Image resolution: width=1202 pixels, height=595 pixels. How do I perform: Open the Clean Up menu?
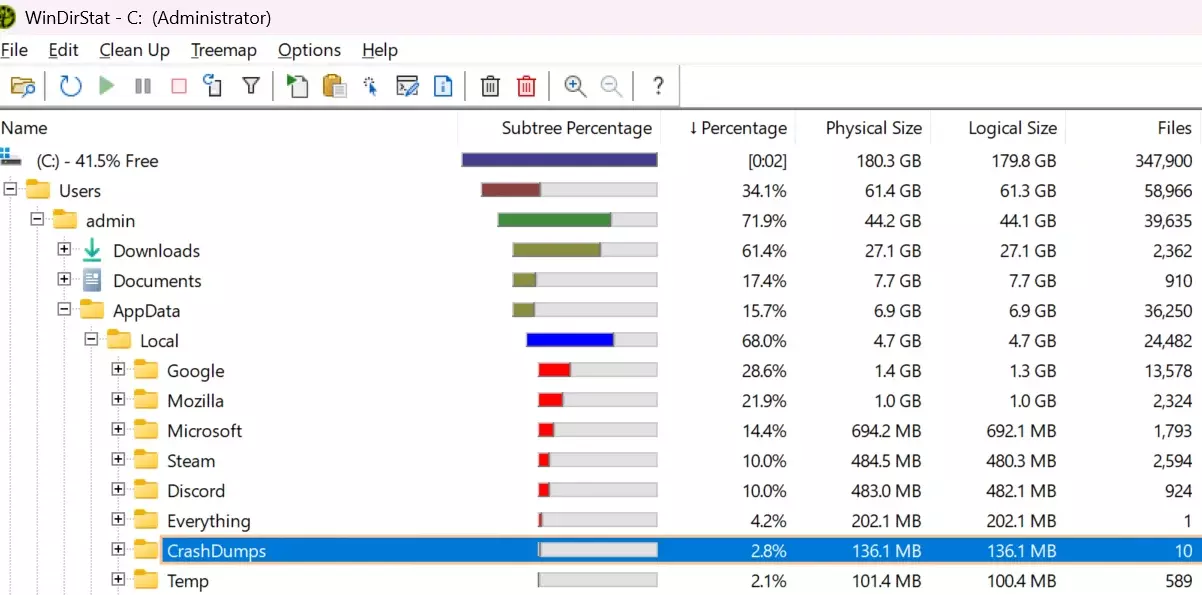click(135, 50)
